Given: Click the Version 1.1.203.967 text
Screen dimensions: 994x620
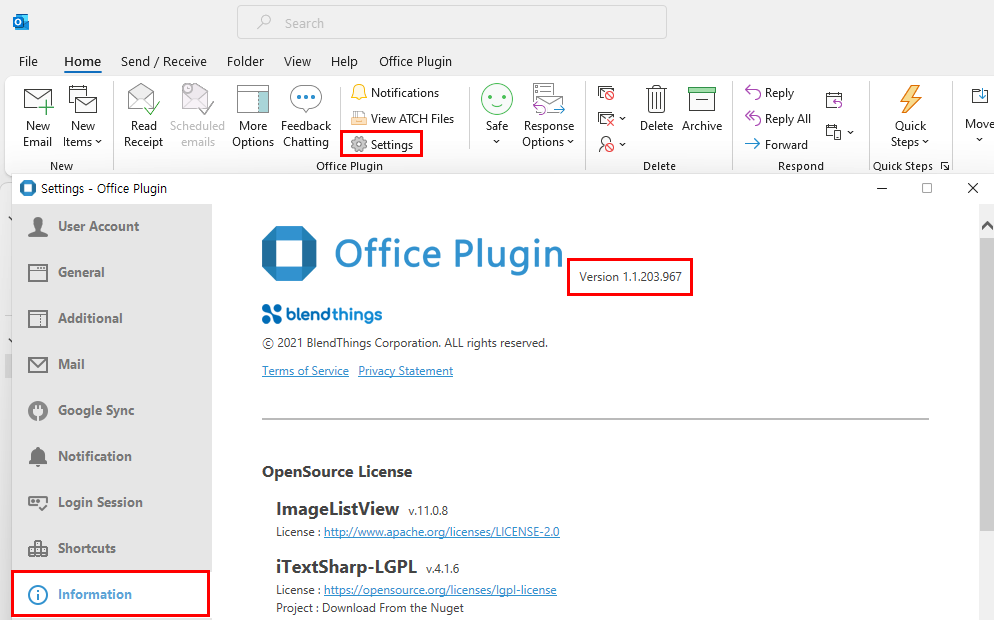Looking at the screenshot, I should pos(630,277).
